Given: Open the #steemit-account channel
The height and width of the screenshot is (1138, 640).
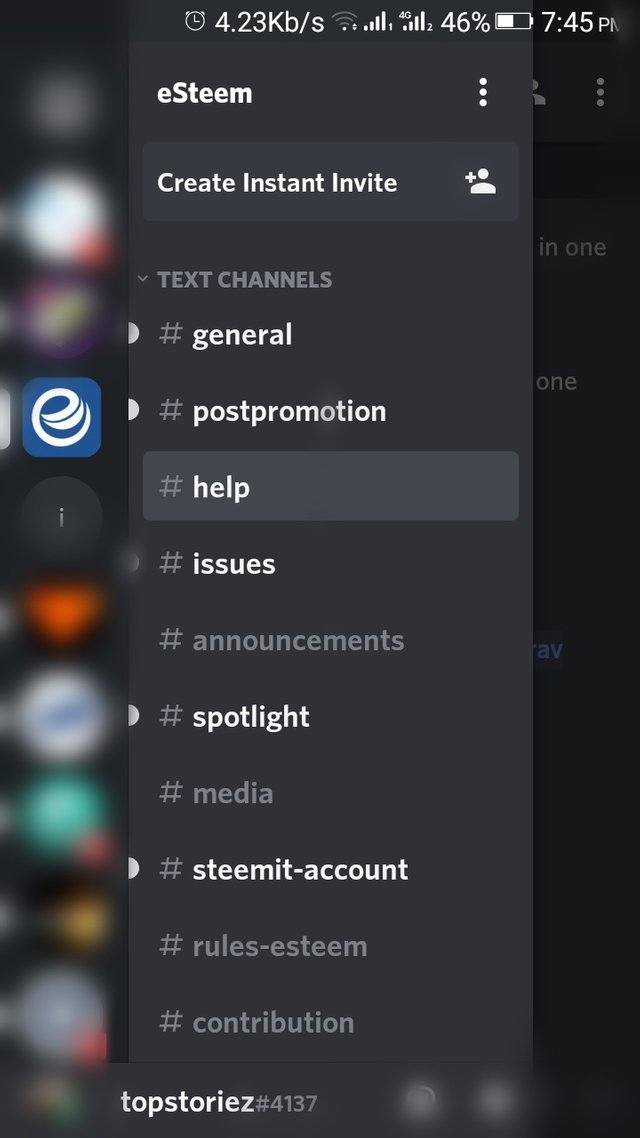Looking at the screenshot, I should pyautogui.click(x=330, y=869).
